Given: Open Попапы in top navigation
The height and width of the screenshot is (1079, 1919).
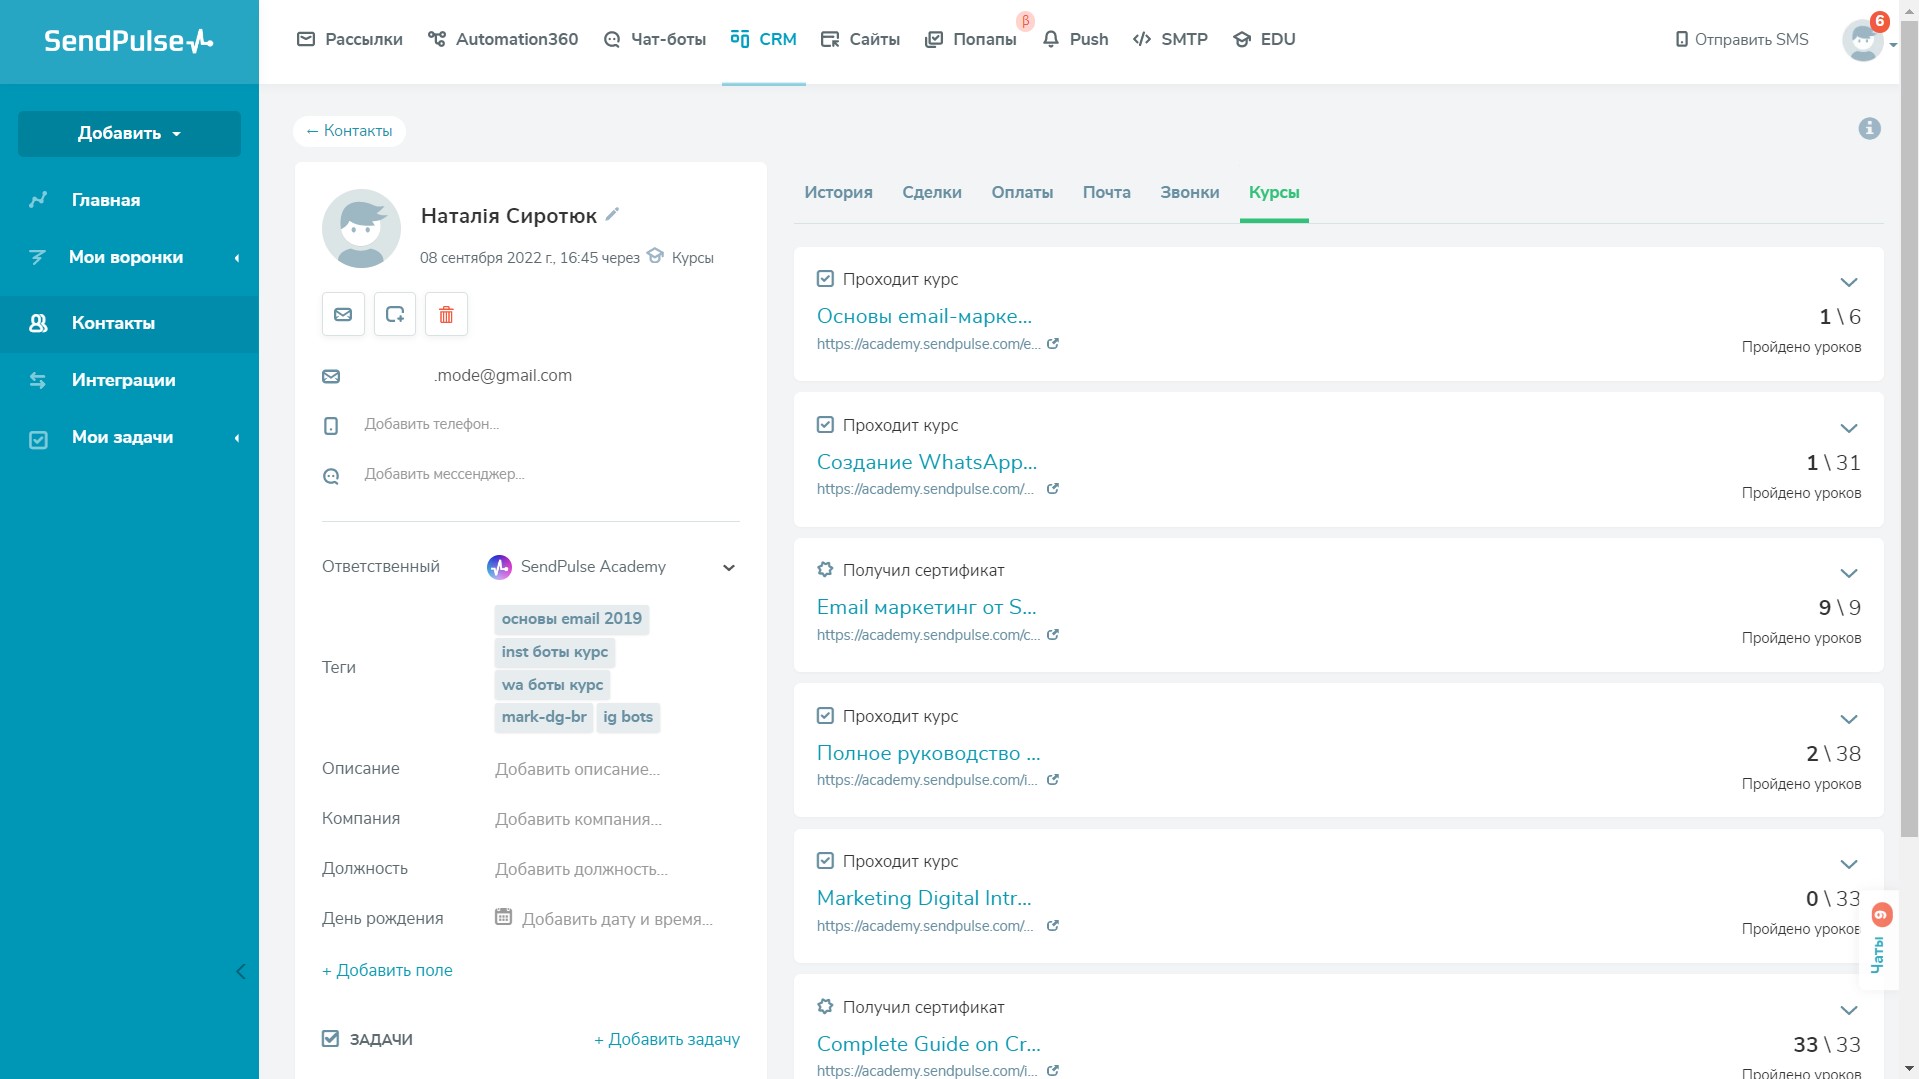Looking at the screenshot, I should pyautogui.click(x=971, y=39).
